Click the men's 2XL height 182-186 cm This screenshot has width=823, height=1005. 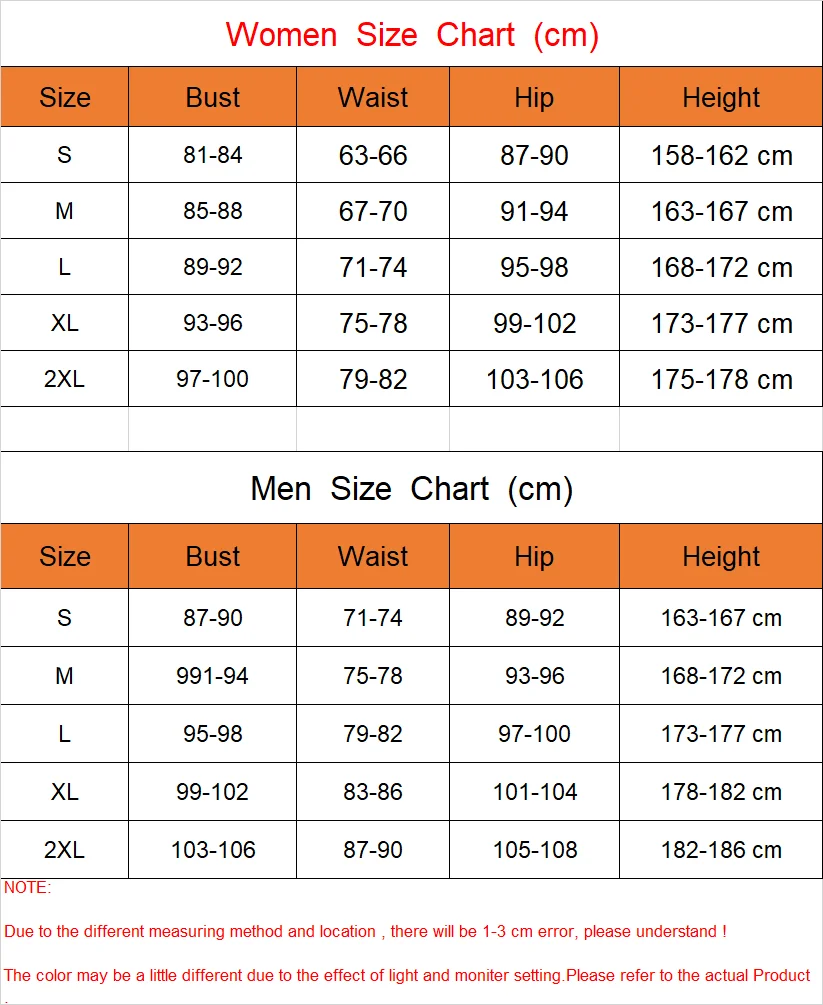click(721, 850)
